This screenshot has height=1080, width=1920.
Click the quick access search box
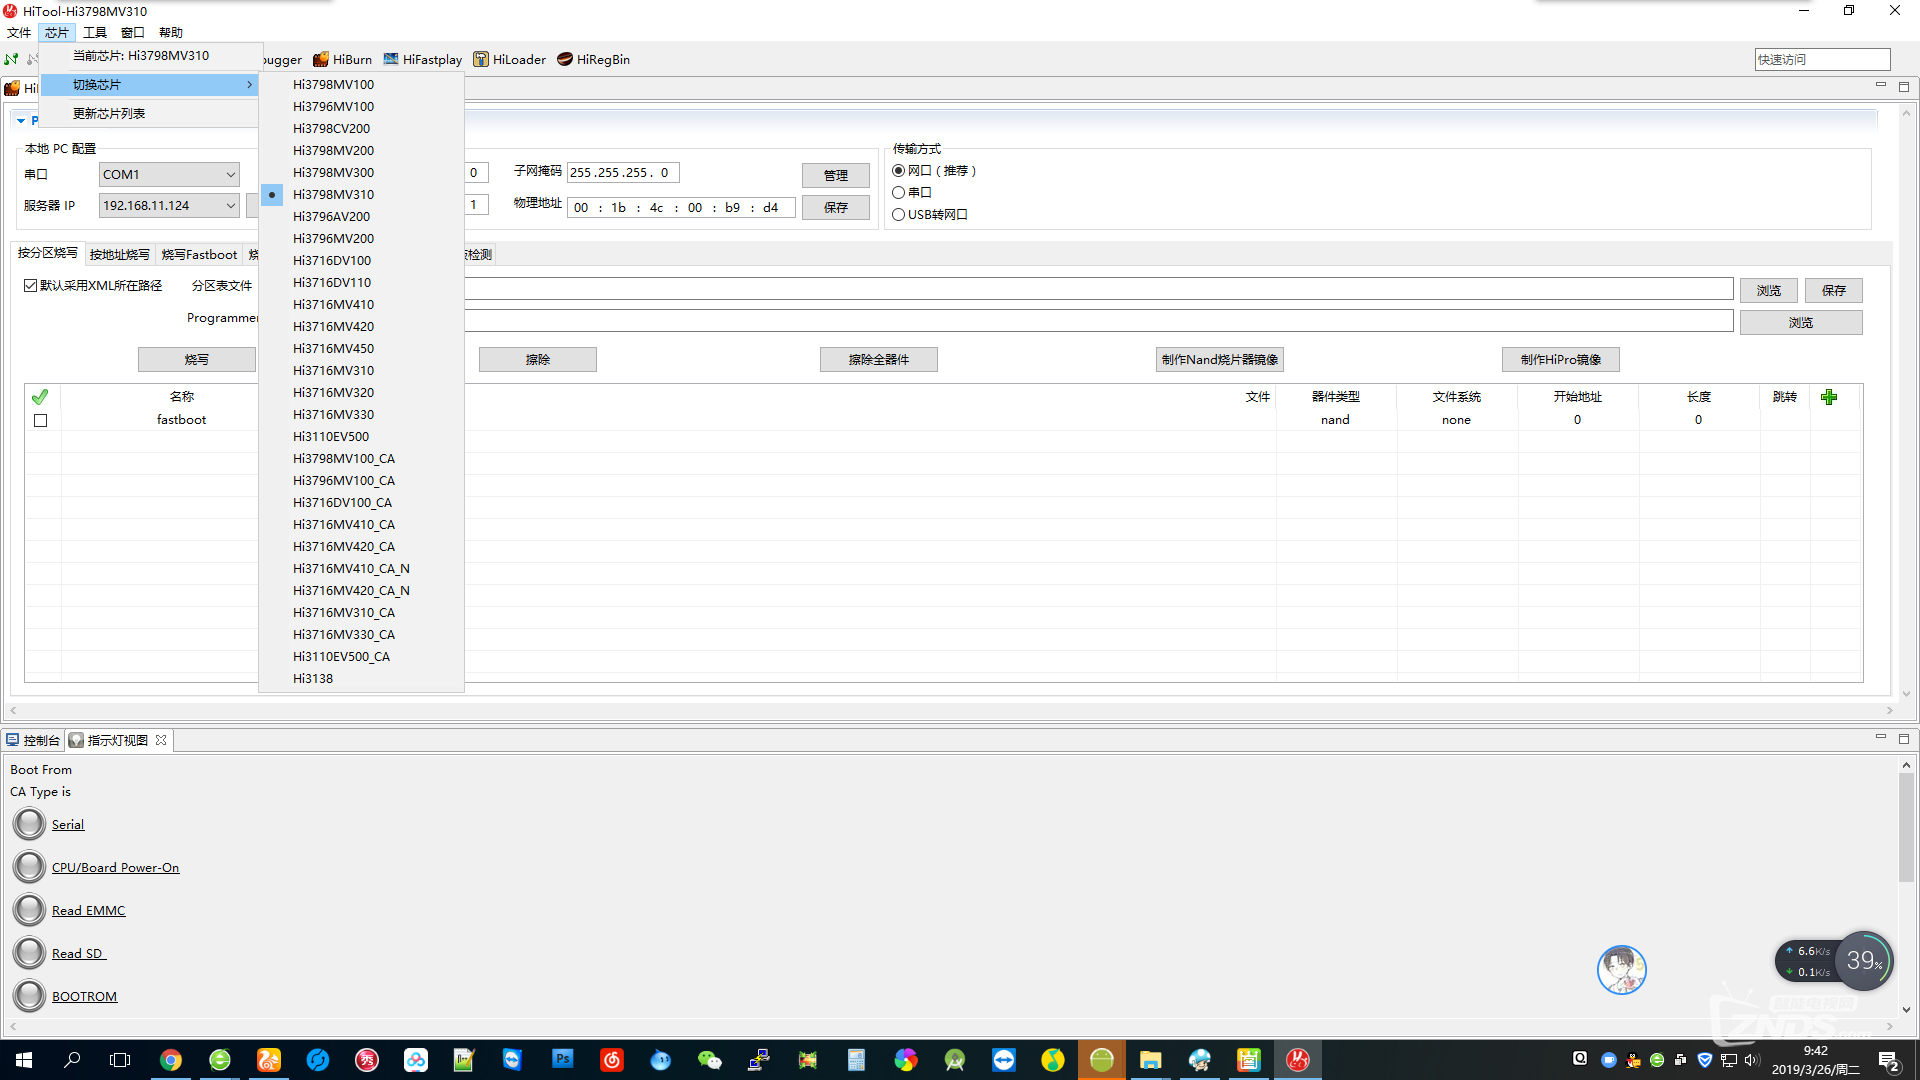pos(1822,59)
